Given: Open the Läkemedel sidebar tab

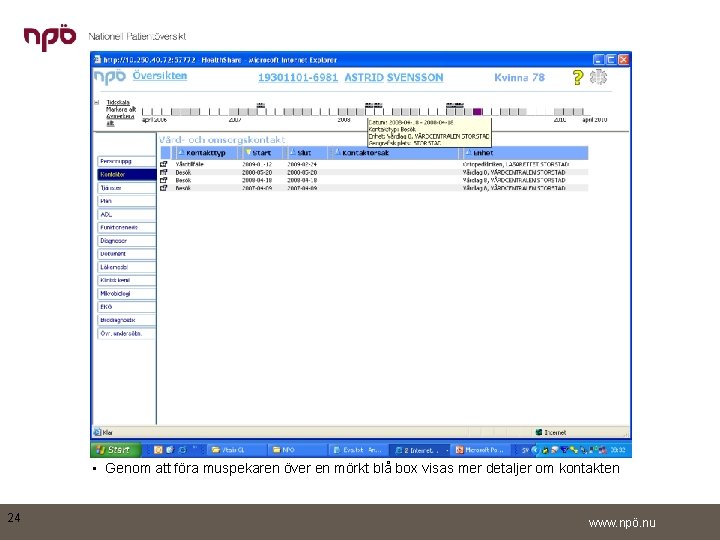Looking at the screenshot, I should (x=127, y=267).
